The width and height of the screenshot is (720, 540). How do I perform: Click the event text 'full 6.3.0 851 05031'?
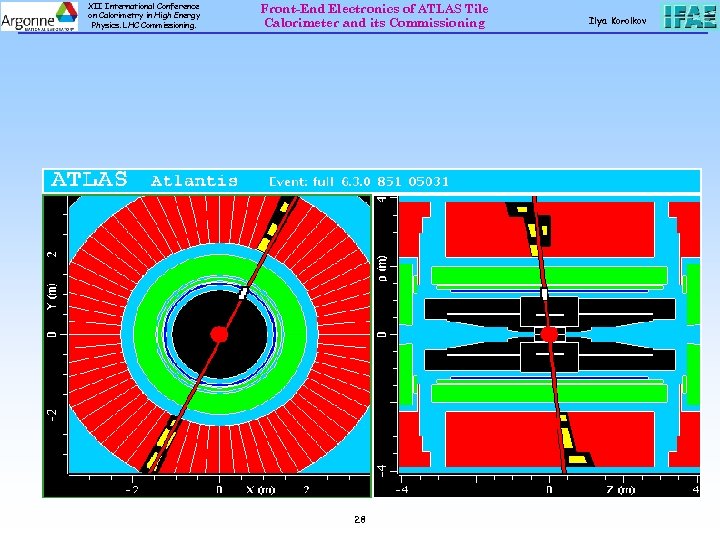coord(381,181)
